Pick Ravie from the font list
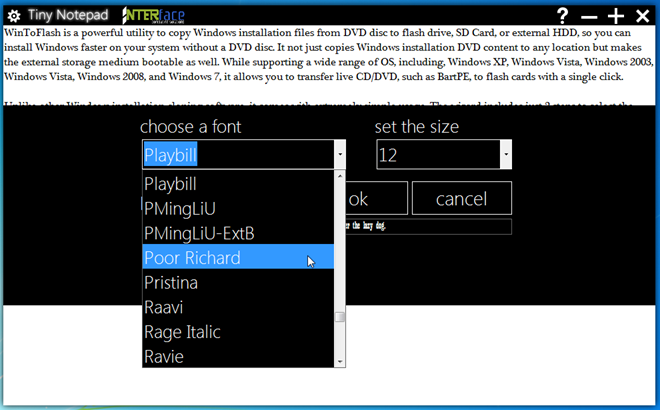The width and height of the screenshot is (660, 410). point(238,356)
